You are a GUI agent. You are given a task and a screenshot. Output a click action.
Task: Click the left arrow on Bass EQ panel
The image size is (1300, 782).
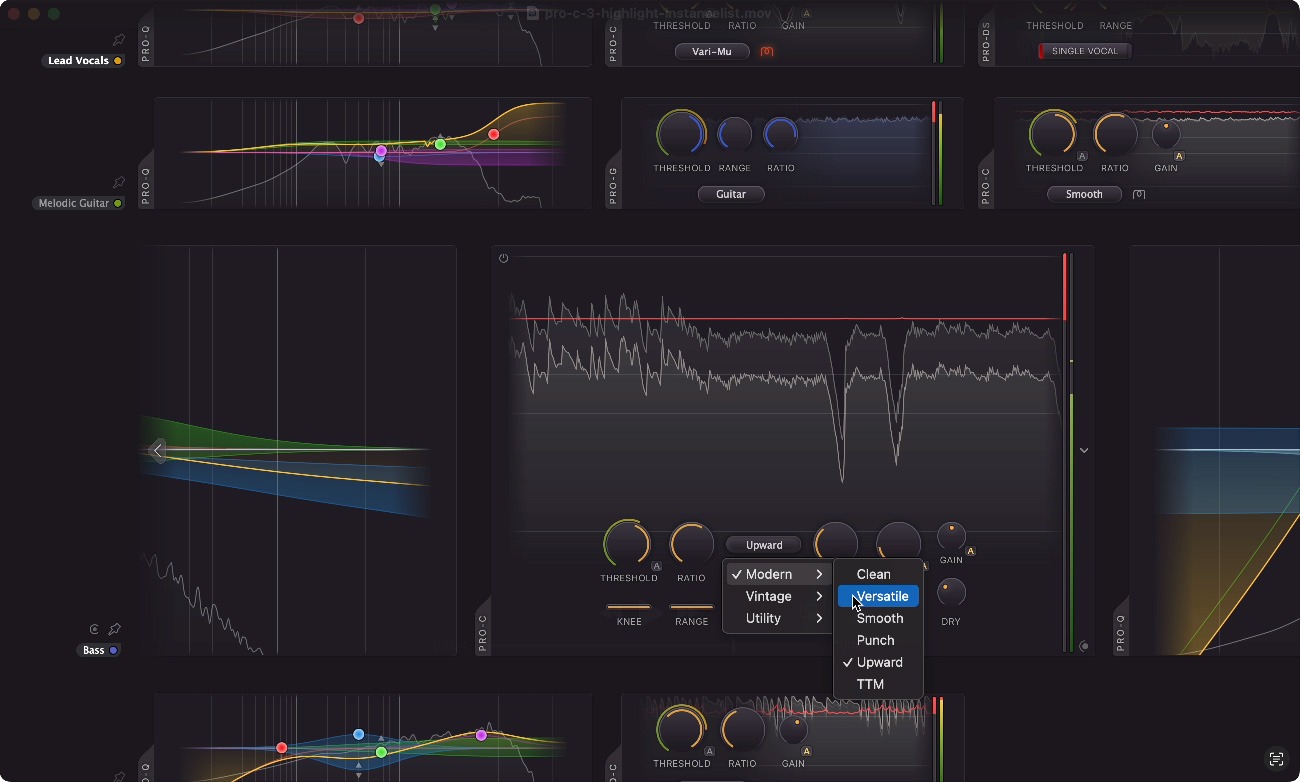(x=157, y=451)
